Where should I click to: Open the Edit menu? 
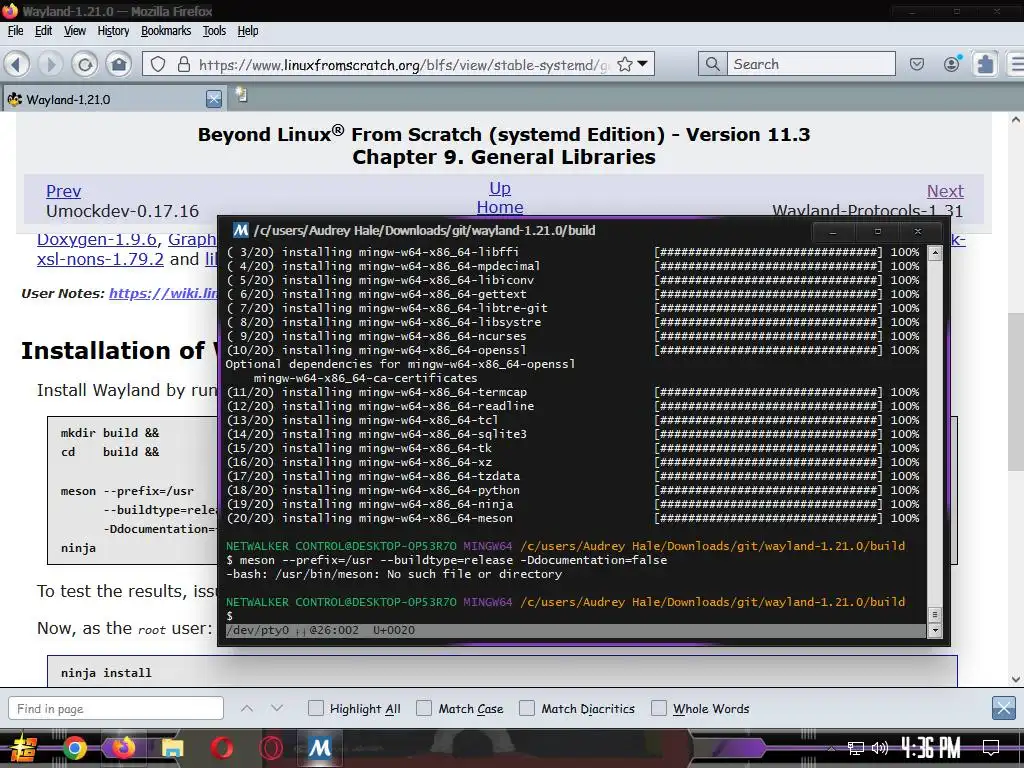(x=43, y=31)
